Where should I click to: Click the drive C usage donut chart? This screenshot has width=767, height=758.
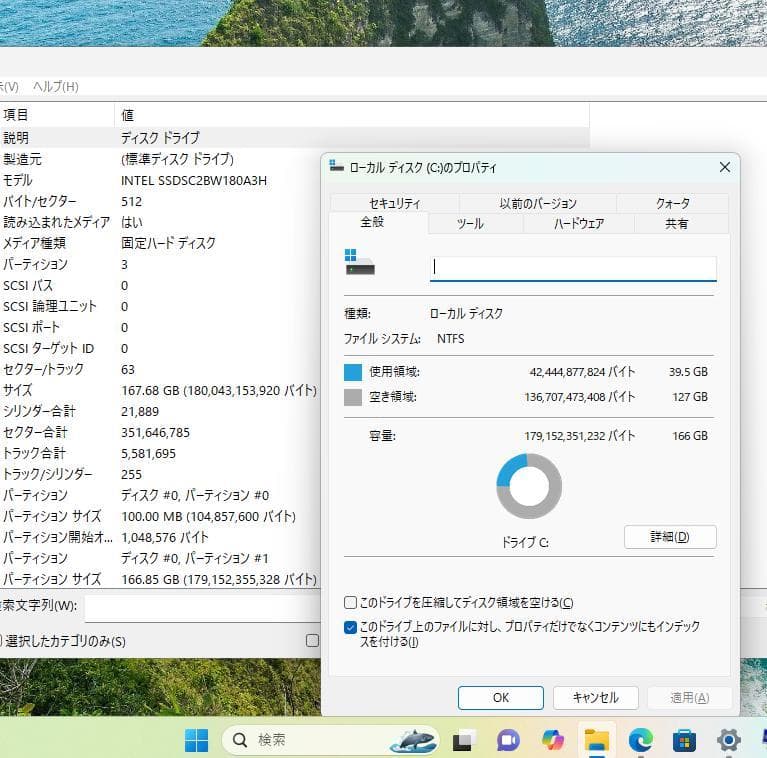[529, 486]
